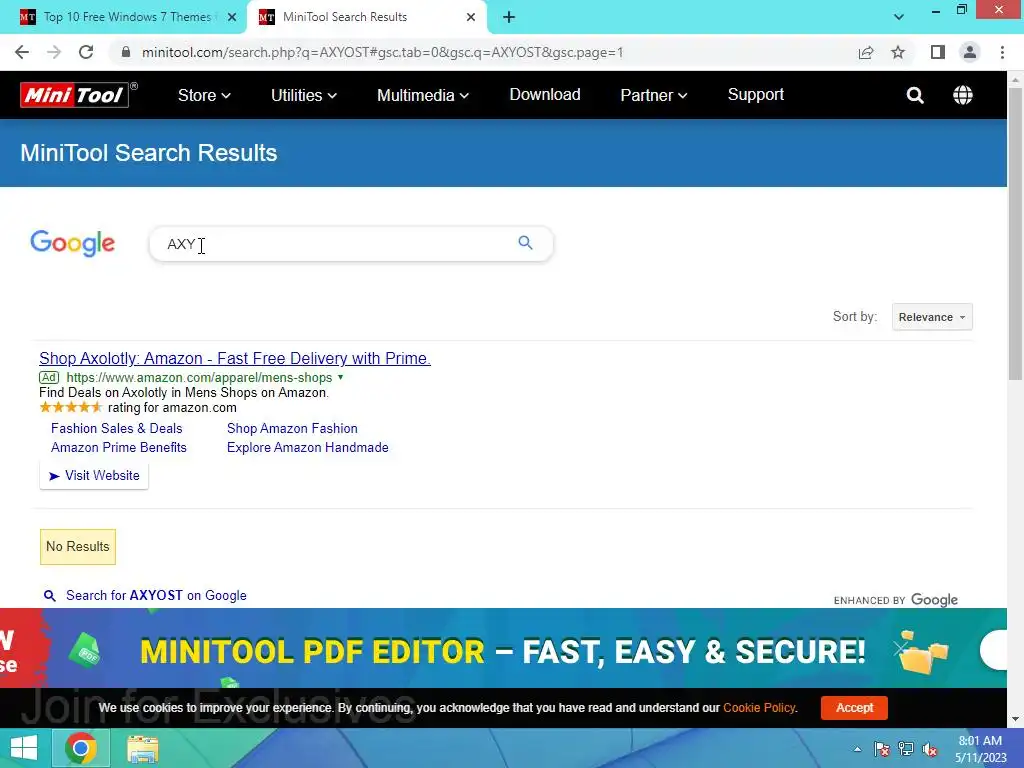Expand the ad URL green arrow
Image resolution: width=1024 pixels, height=768 pixels.
point(340,377)
